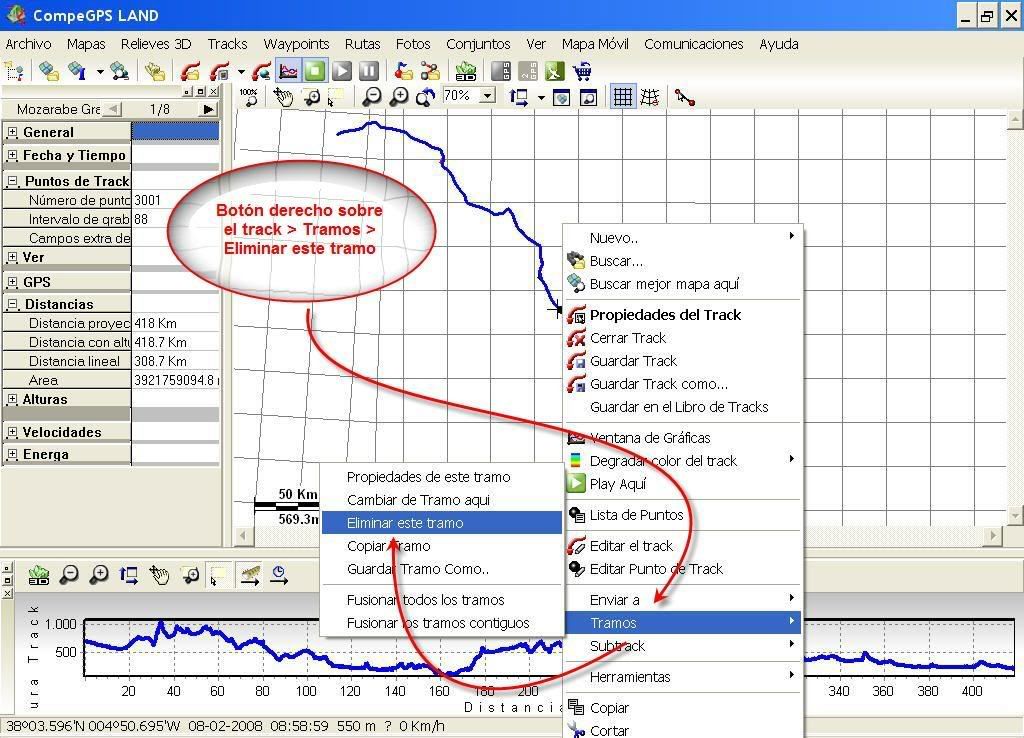Image resolution: width=1024 pixels, height=738 pixels.
Task: Zoom in on the graph panel
Action: (x=99, y=575)
